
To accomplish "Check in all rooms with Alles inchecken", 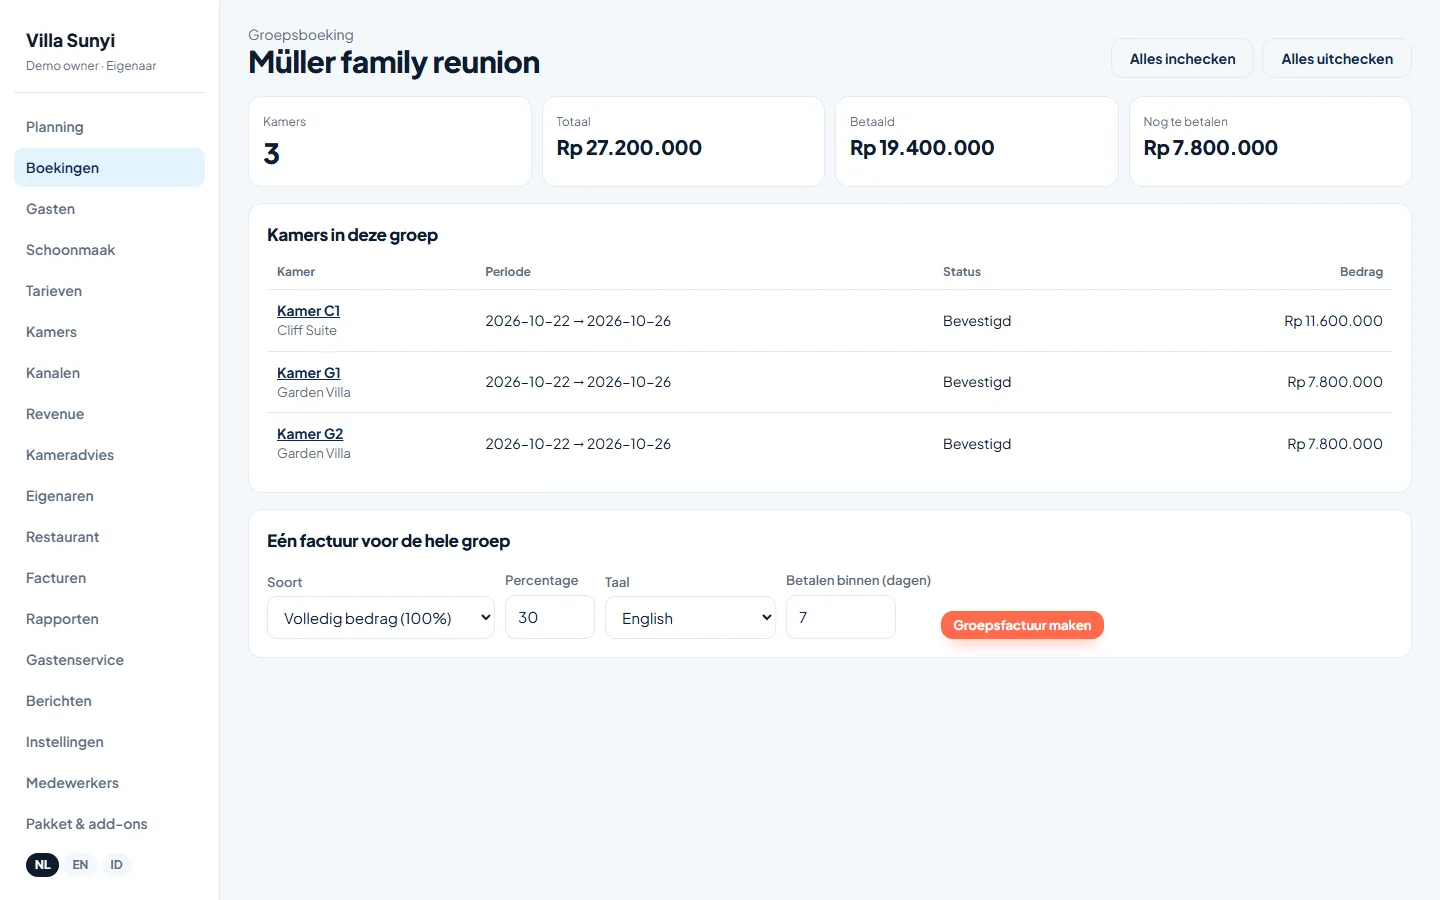I will (1182, 59).
